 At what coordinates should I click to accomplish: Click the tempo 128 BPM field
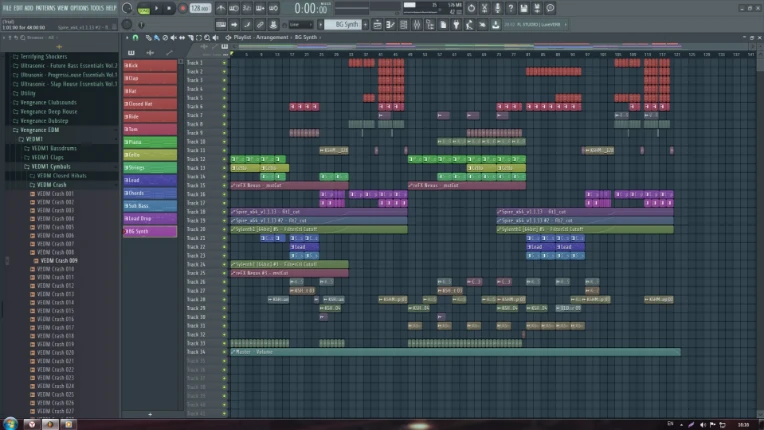(200, 8)
